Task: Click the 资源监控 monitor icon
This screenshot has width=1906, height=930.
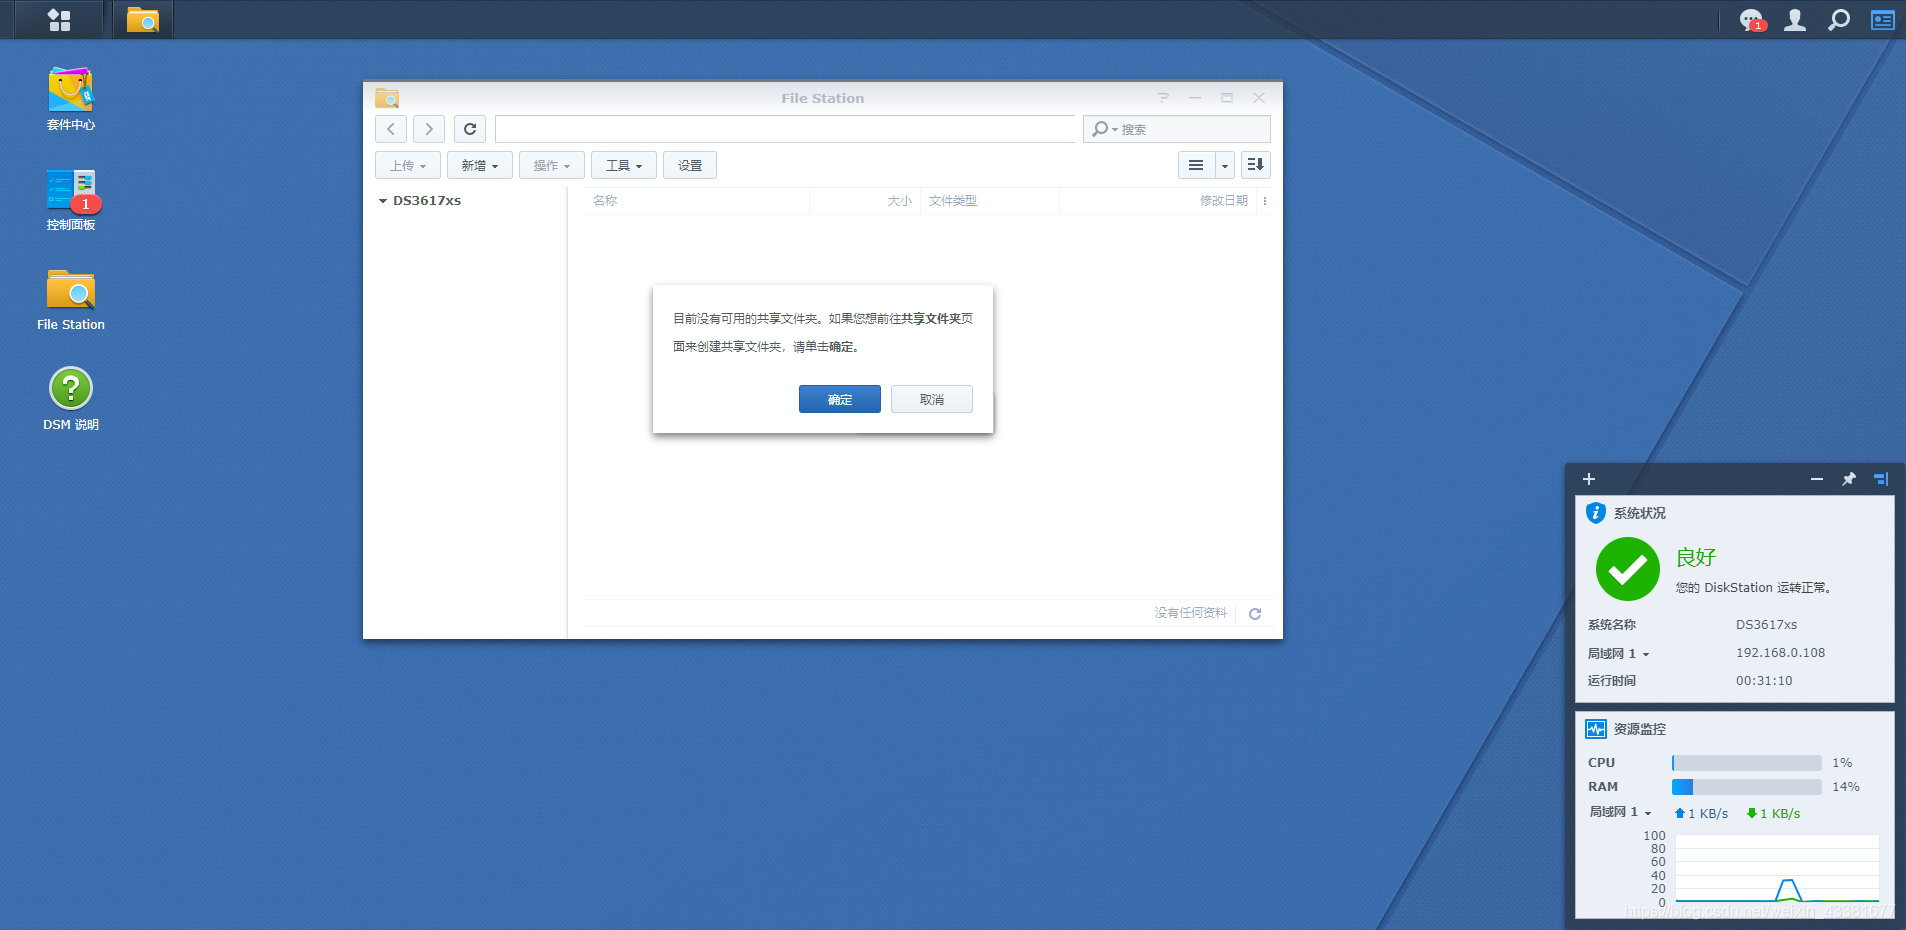Action: point(1596,729)
